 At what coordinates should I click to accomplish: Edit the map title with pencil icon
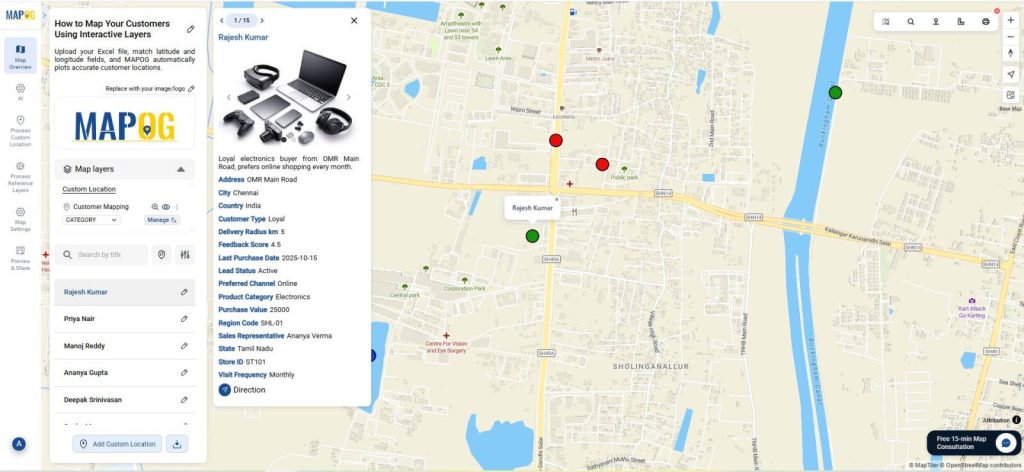pos(191,29)
